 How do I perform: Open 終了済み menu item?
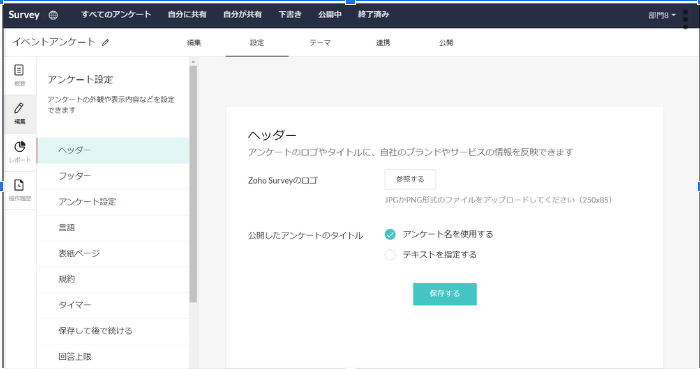pyautogui.click(x=373, y=15)
